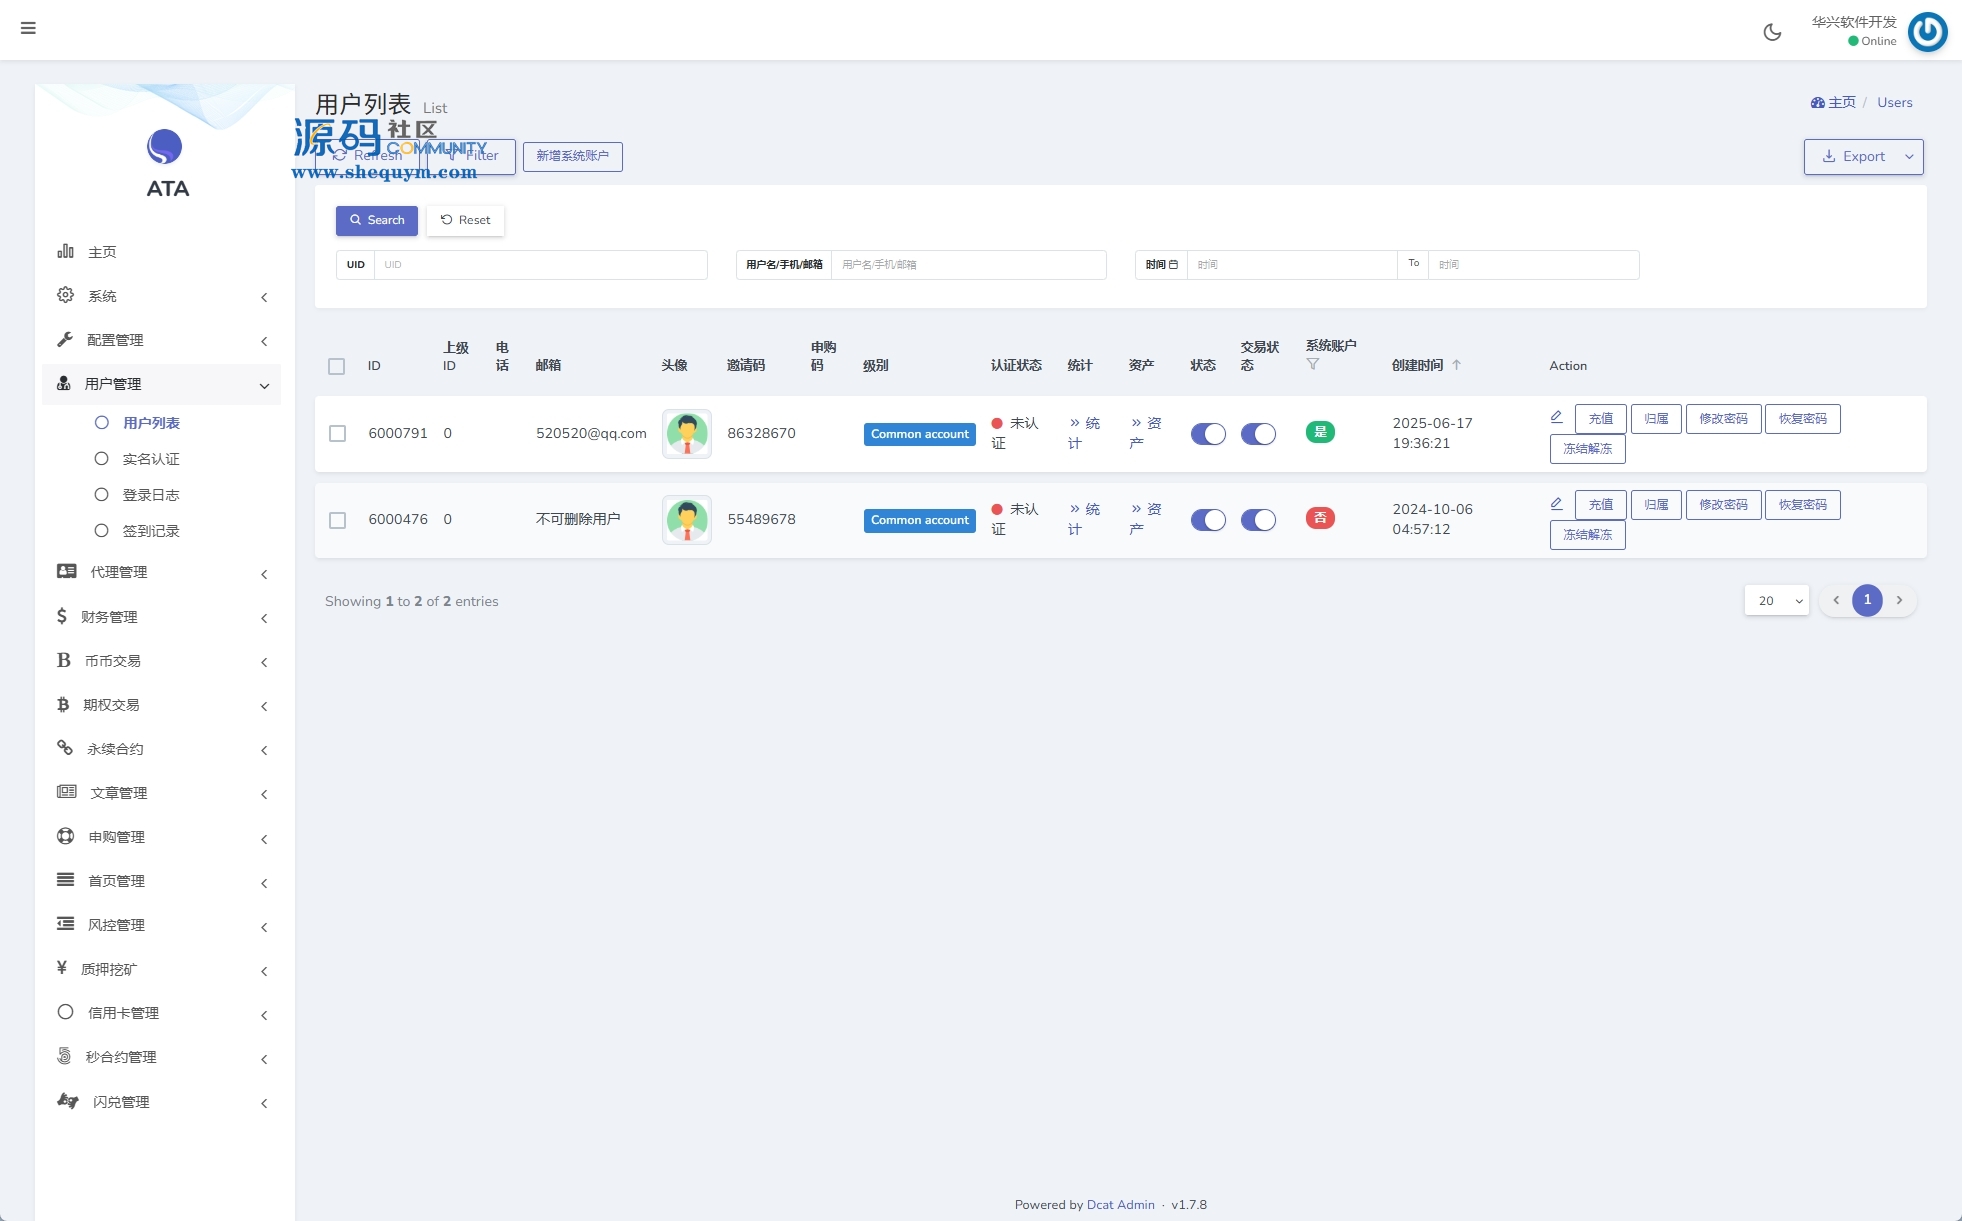1962x1221 pixels.
Task: Check the row checkbox for user 6000476
Action: click(337, 520)
